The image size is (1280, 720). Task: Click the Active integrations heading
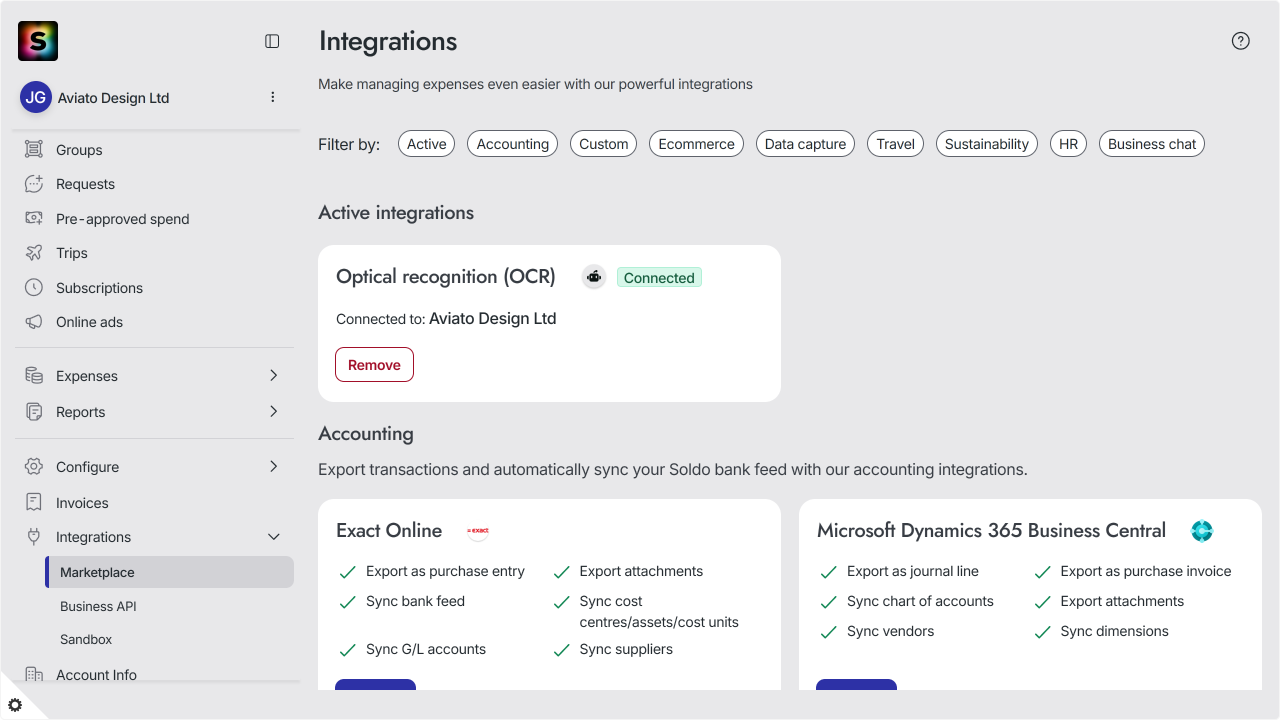click(396, 213)
